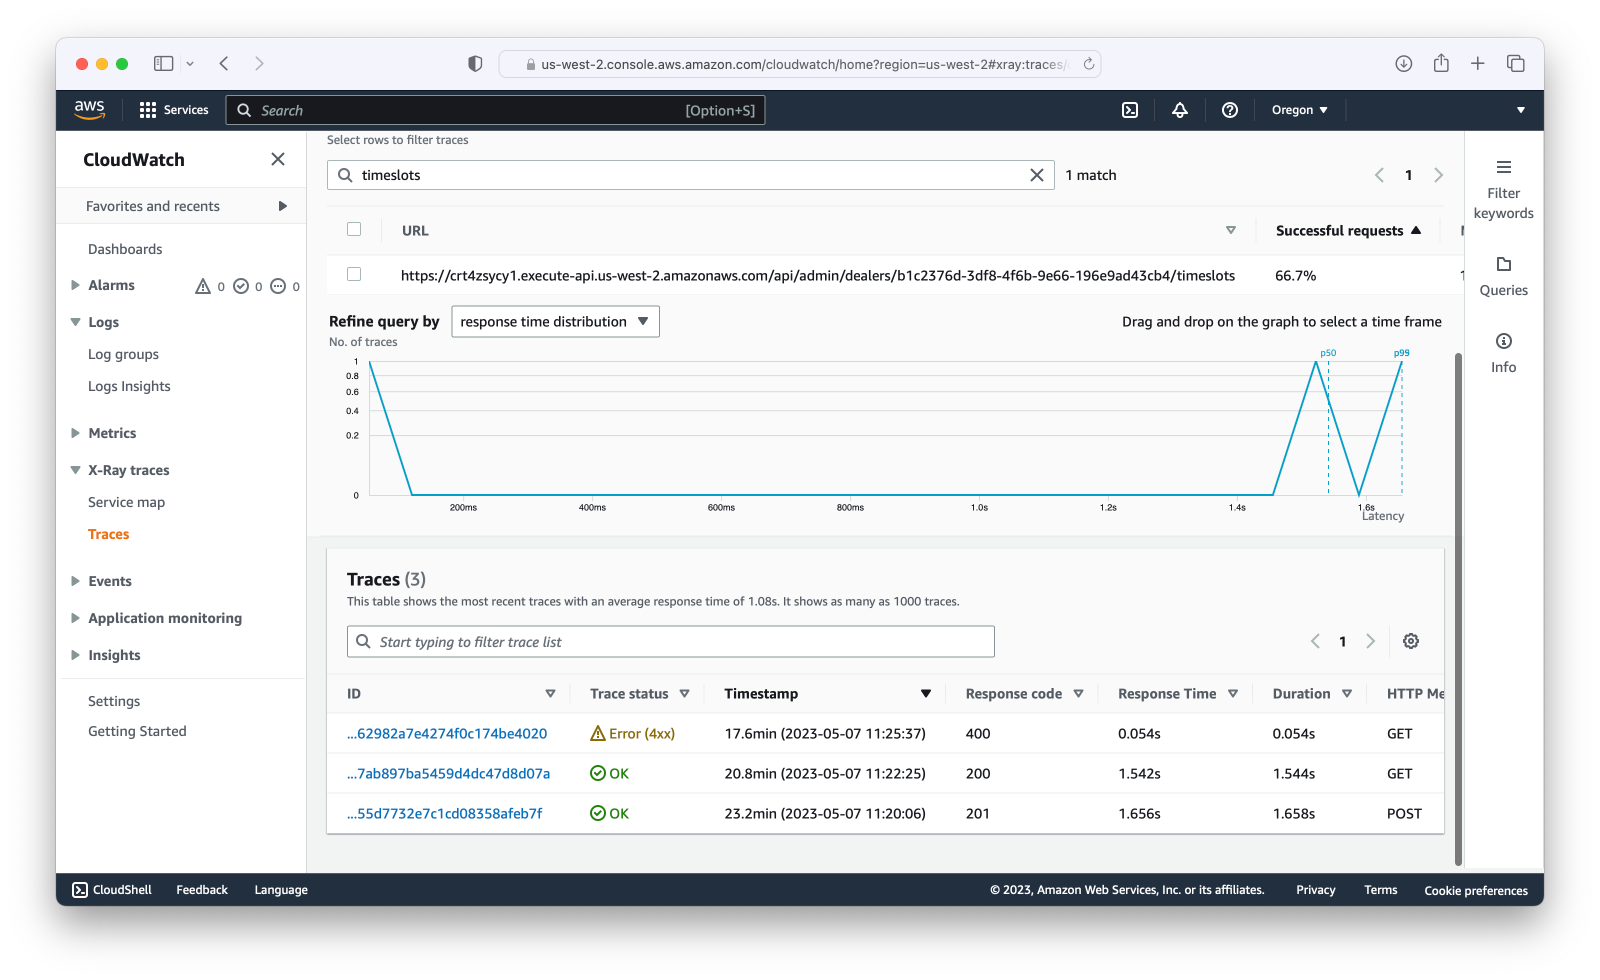
Task: Show Safari tab overview
Action: pos(1516,63)
